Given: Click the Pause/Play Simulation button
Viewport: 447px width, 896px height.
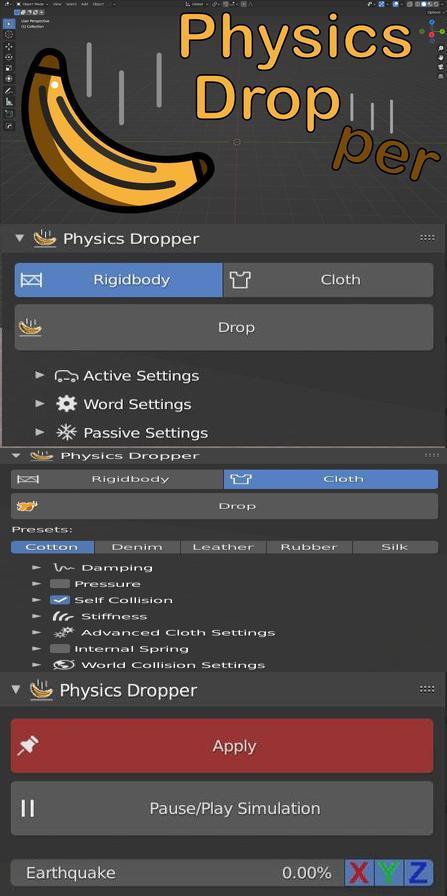Looking at the screenshot, I should (222, 808).
